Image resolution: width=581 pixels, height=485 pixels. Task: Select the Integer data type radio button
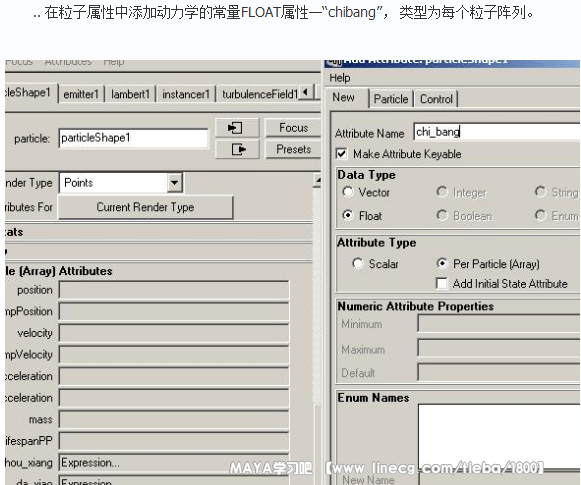coord(442,192)
